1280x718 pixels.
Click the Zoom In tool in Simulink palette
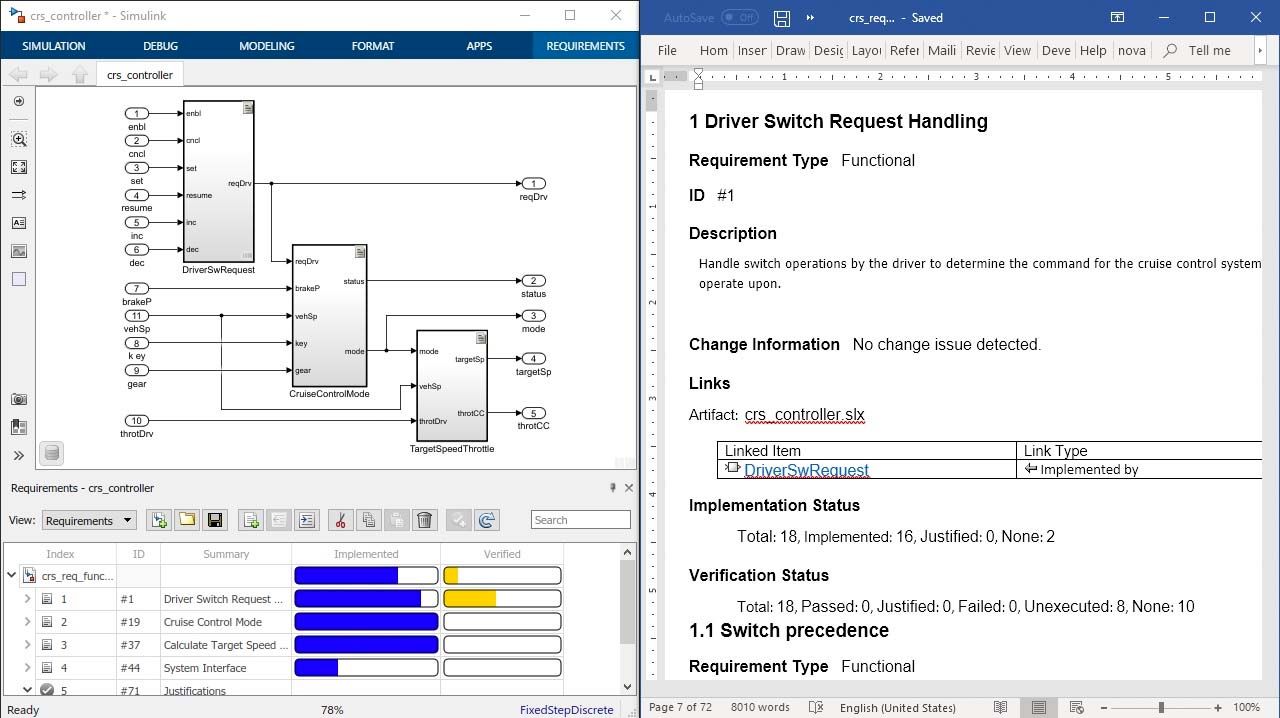coord(18,140)
